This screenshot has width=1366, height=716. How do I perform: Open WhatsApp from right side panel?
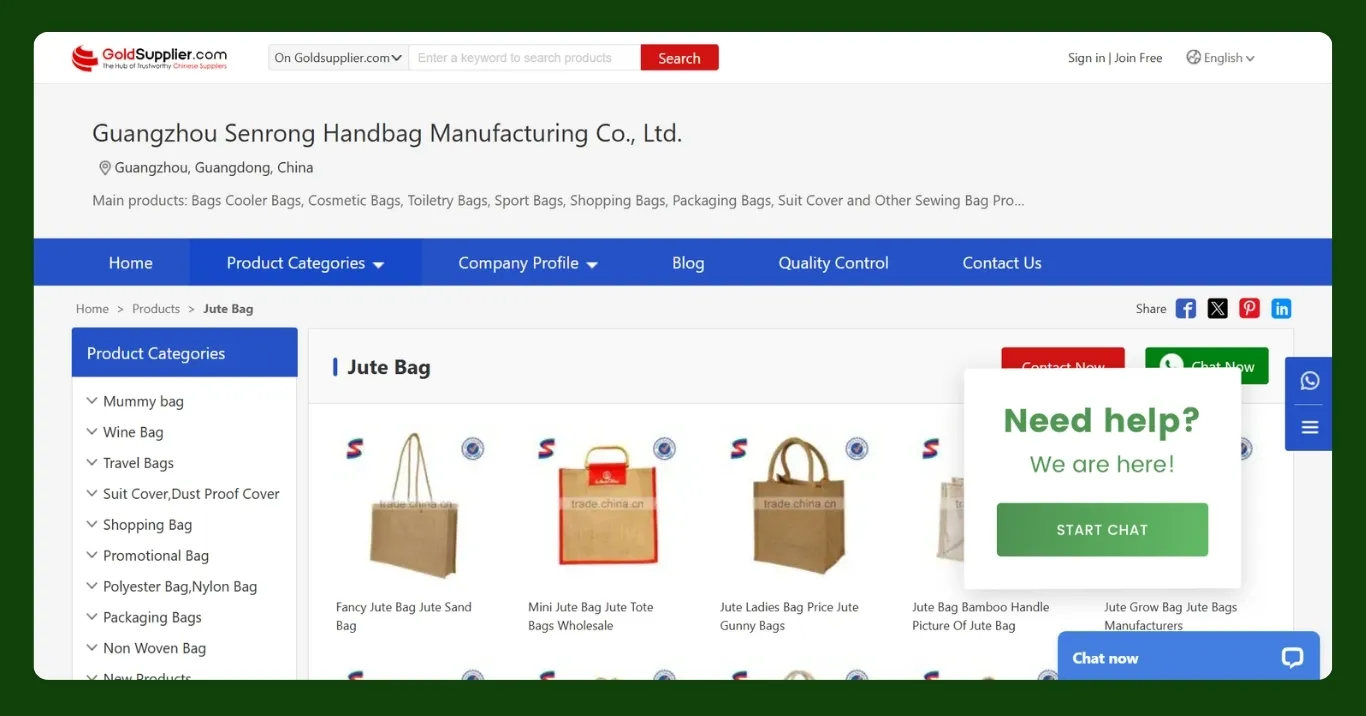(x=1310, y=381)
